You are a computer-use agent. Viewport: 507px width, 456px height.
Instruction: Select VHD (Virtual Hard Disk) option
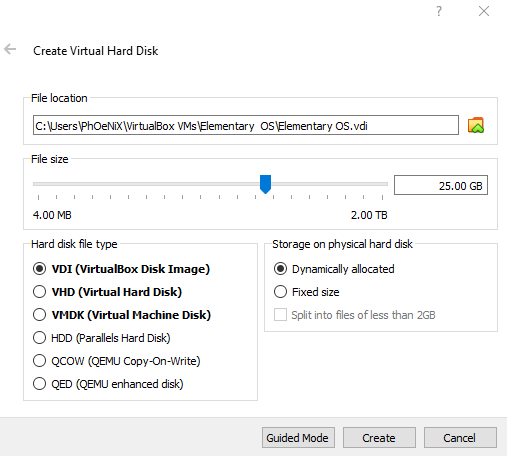(x=107, y=292)
